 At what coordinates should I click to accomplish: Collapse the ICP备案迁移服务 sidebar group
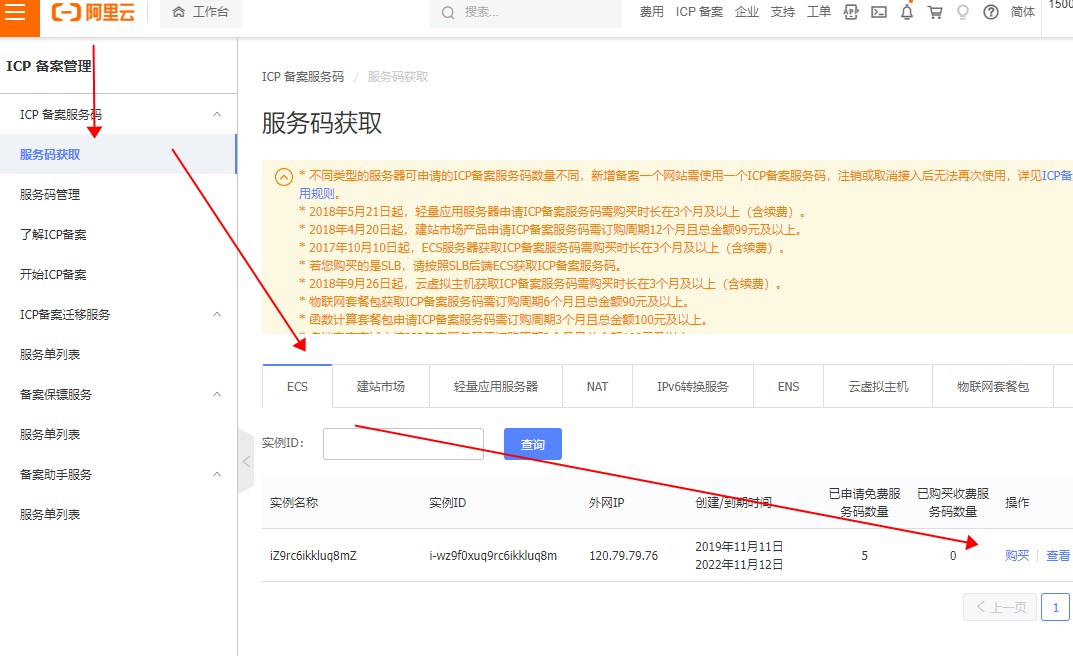[x=217, y=315]
